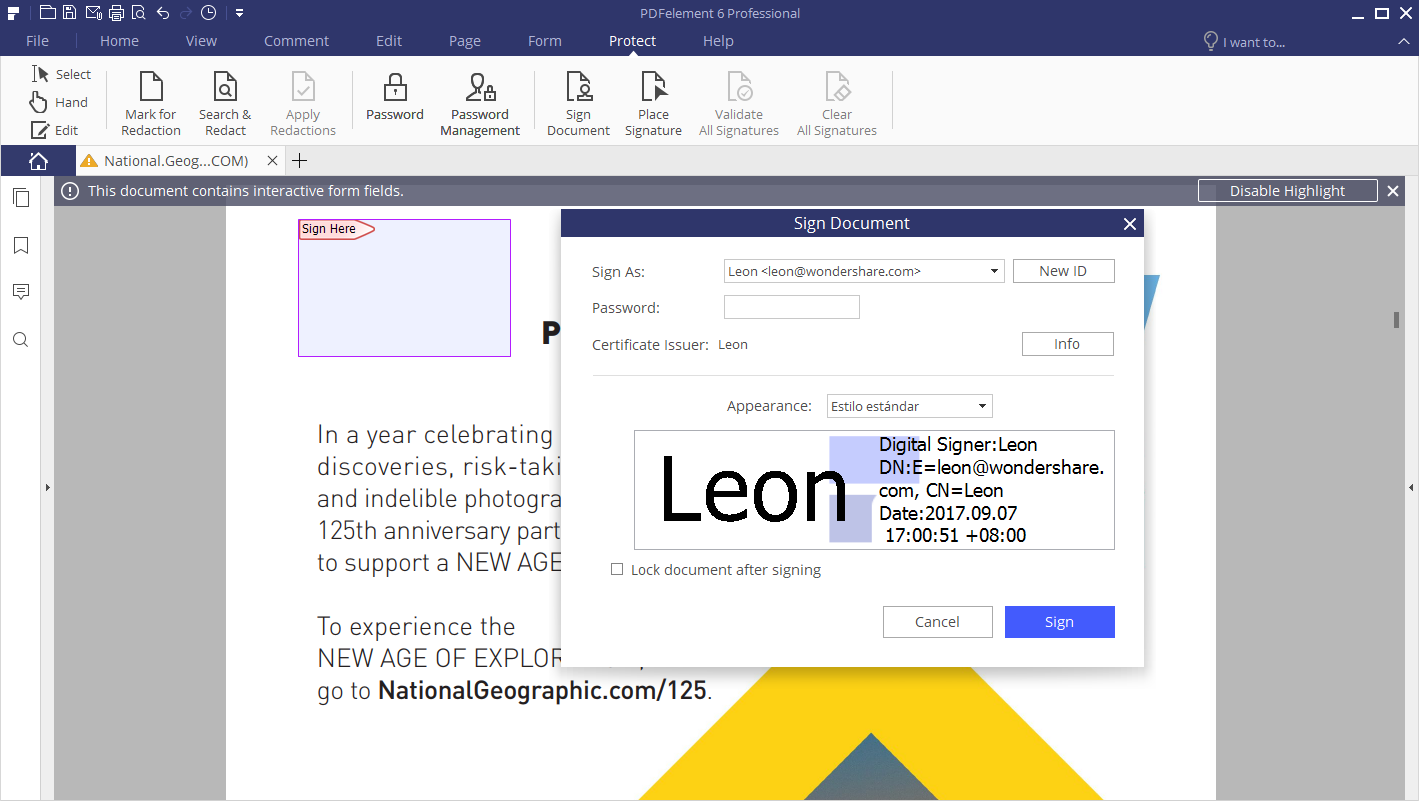This screenshot has width=1419, height=801.
Task: Open the search panel in sidebar
Action: tap(20, 340)
